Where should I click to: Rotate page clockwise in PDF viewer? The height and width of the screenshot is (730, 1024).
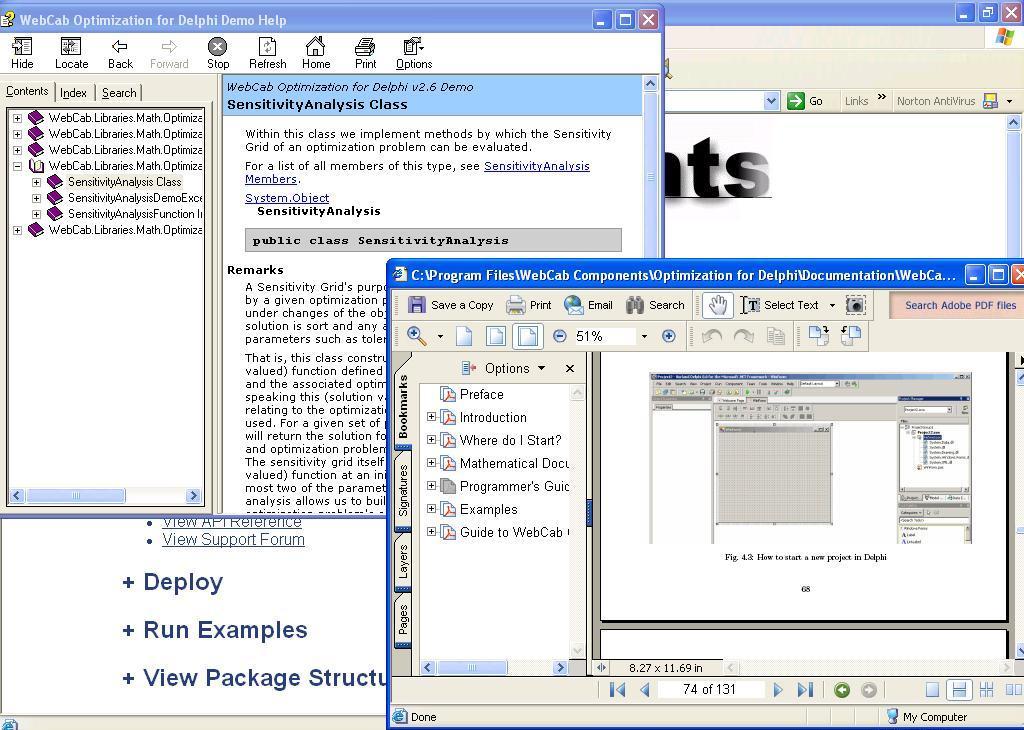click(x=818, y=336)
